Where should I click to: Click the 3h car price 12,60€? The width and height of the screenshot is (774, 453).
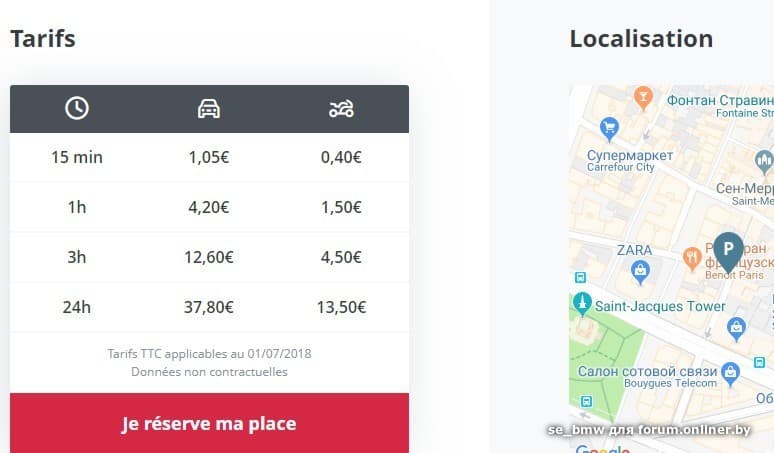click(209, 257)
